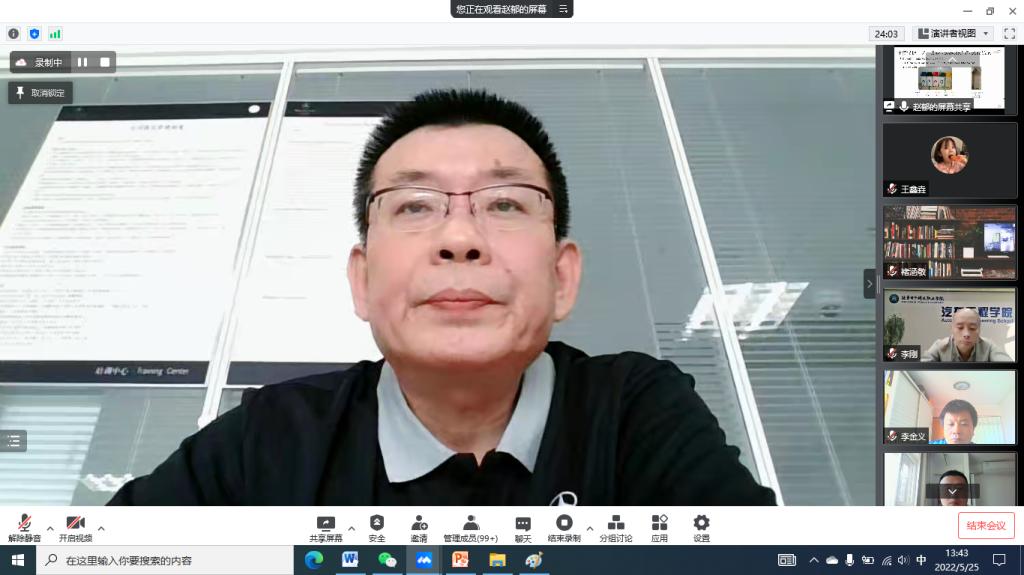The width and height of the screenshot is (1024, 575).
Task: Click the red 结束会议 button
Action: pyautogui.click(x=985, y=525)
